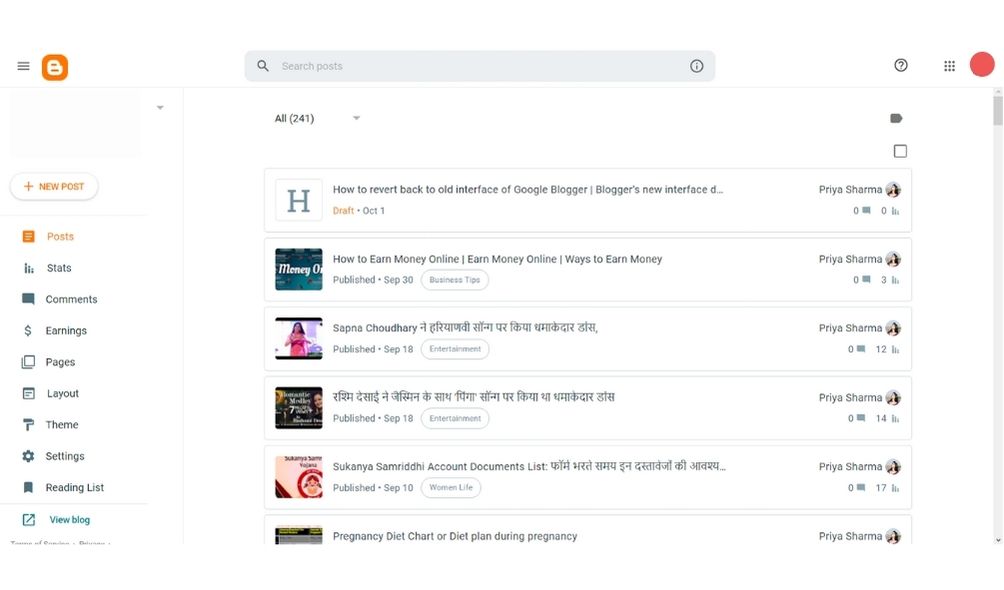Open the search info icon
1004x590 pixels.
(697, 66)
